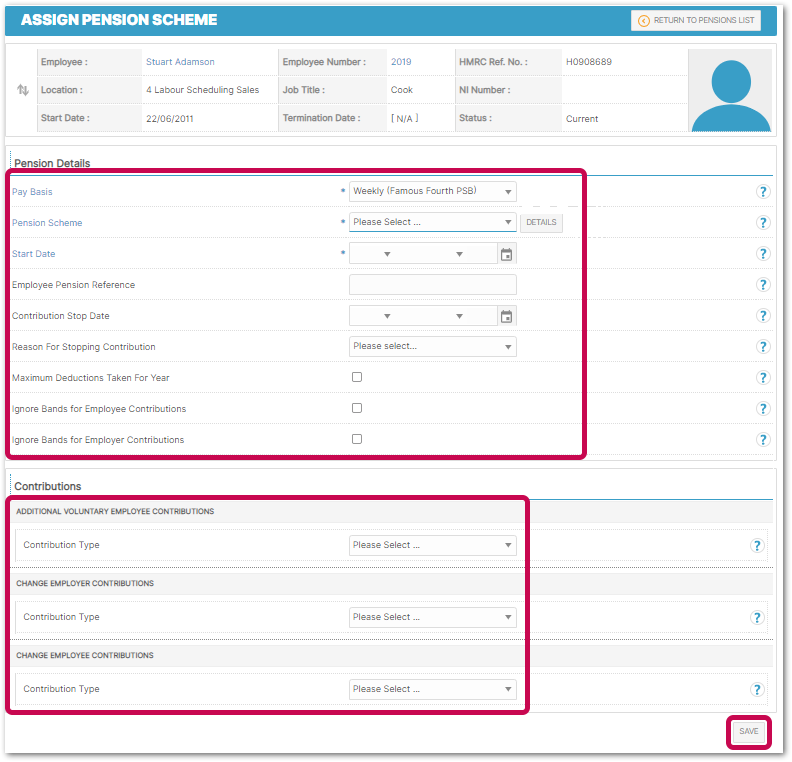This screenshot has height=762, width=792.
Task: Open Change Employer Contributions type dropdown
Action: click(x=432, y=617)
